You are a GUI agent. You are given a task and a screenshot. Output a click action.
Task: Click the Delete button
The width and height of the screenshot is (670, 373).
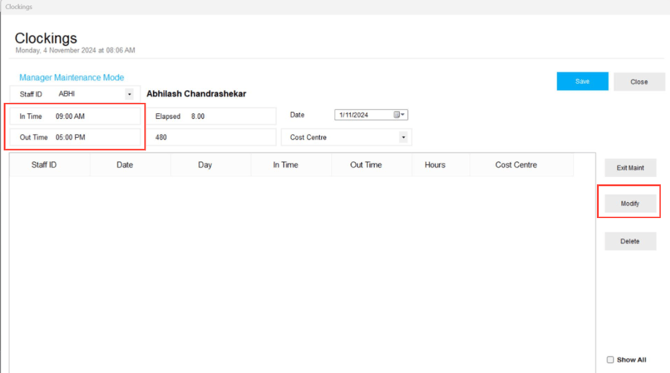point(630,241)
